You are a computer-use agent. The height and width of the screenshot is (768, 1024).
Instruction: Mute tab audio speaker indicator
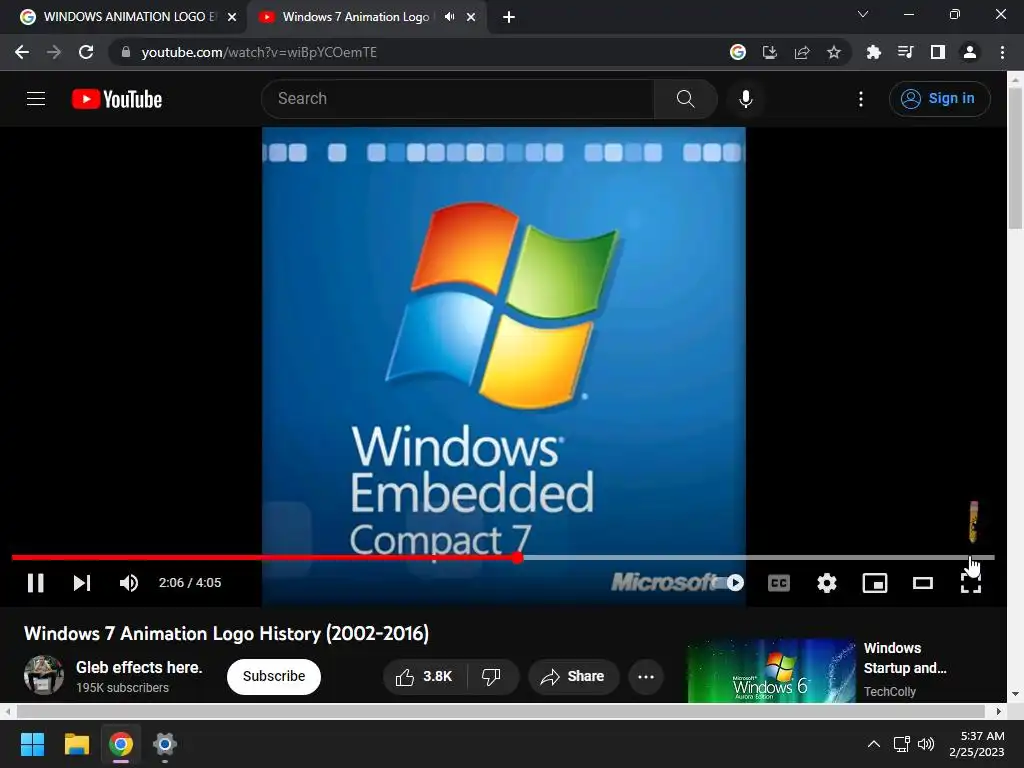point(449,17)
